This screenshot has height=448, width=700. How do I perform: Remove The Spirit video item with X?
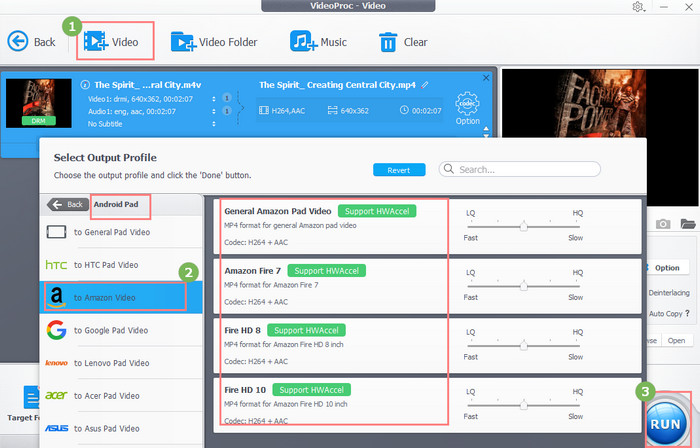tap(486, 78)
